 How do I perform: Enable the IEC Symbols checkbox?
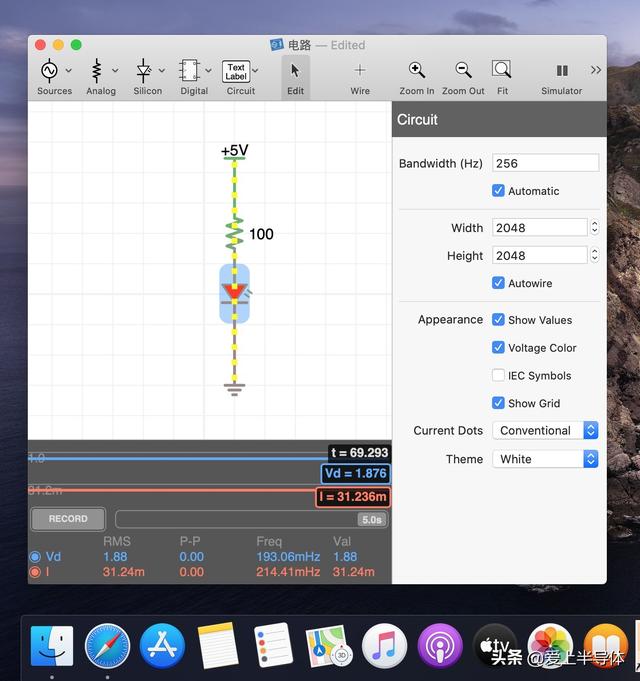(498, 375)
